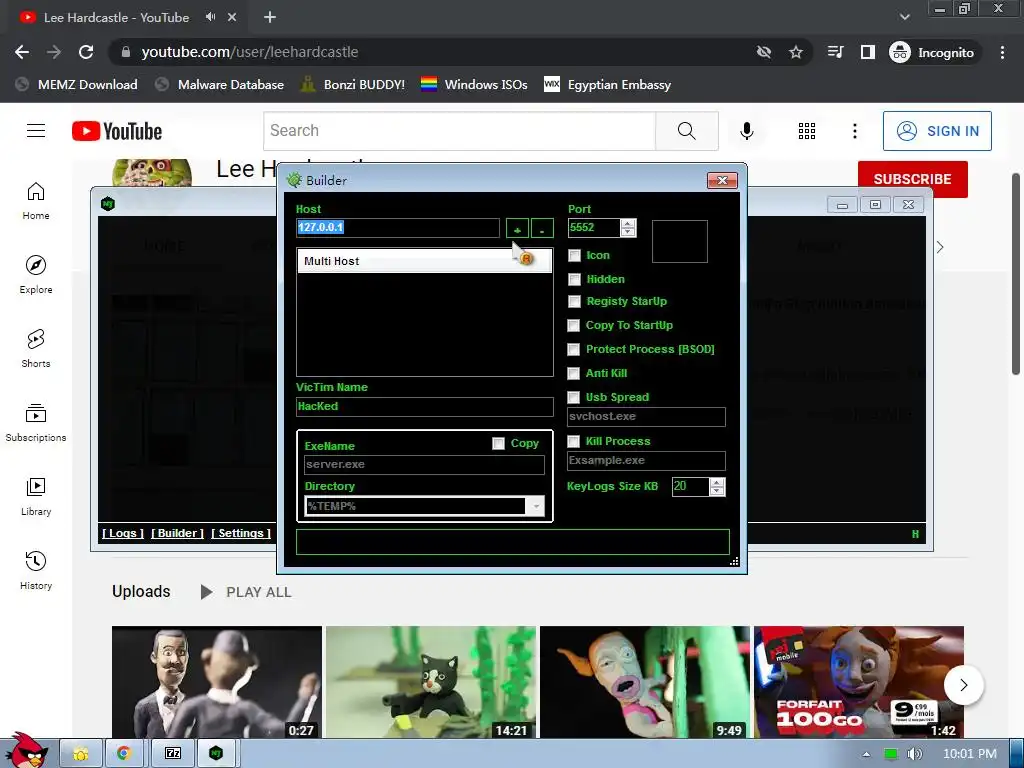Click the YouTube Search box

point(459,131)
